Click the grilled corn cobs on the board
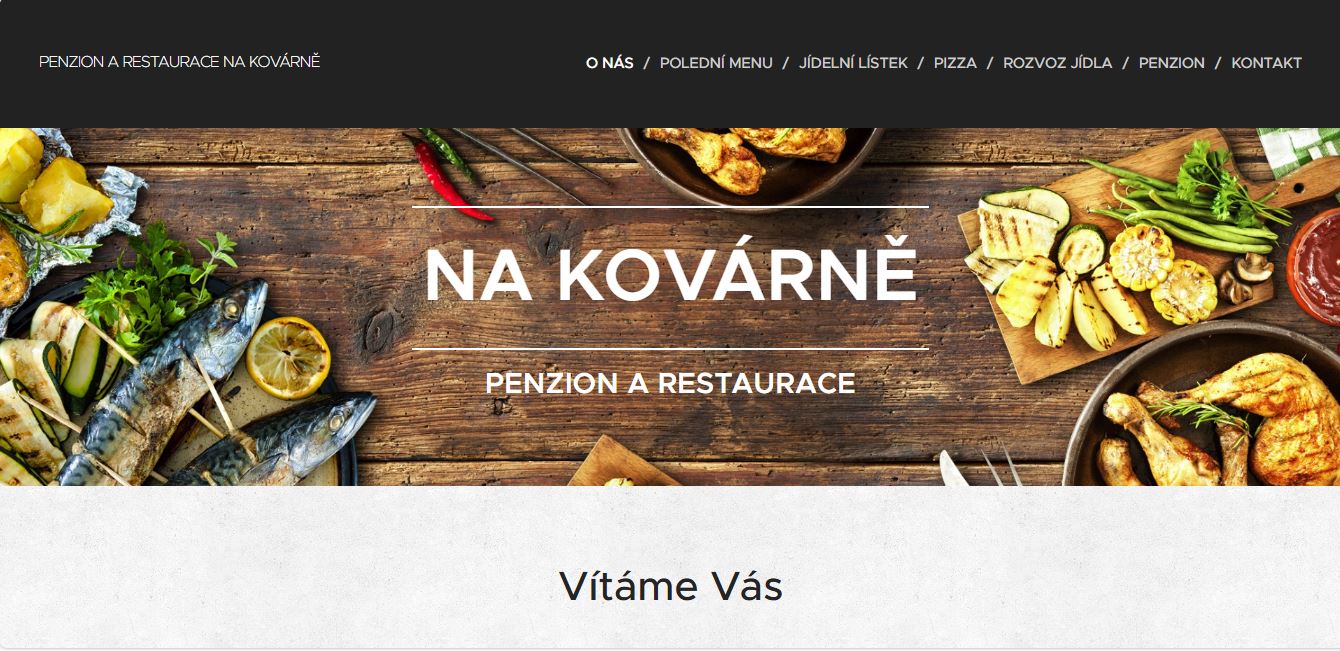The height and width of the screenshot is (651, 1340). 1163,272
